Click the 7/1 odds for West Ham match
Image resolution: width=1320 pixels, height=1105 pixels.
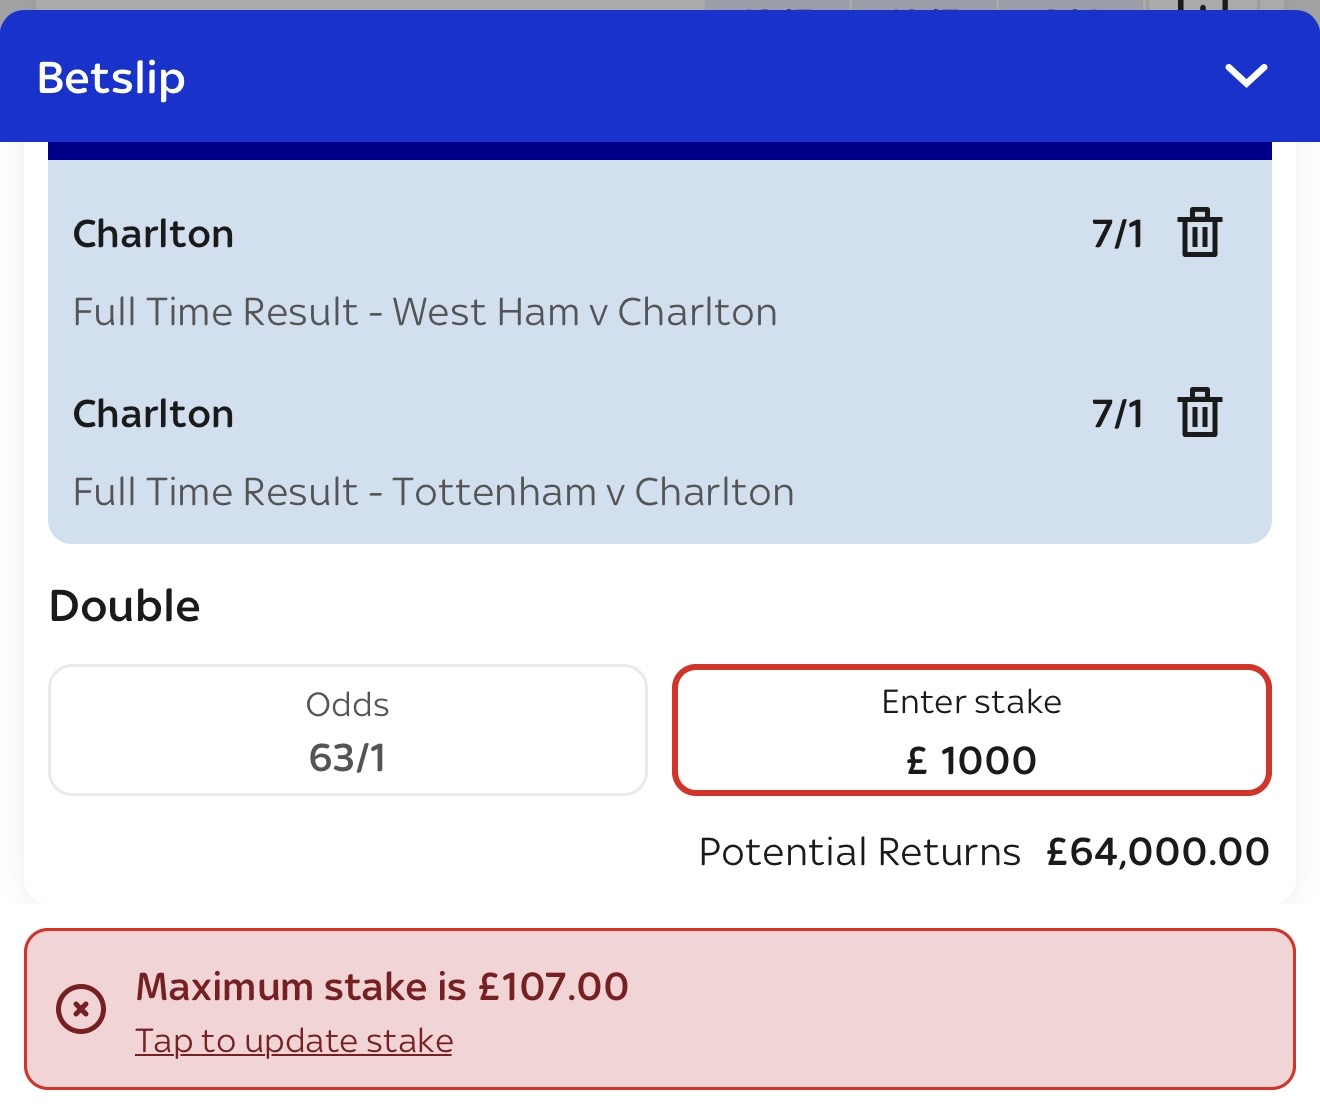click(1117, 234)
